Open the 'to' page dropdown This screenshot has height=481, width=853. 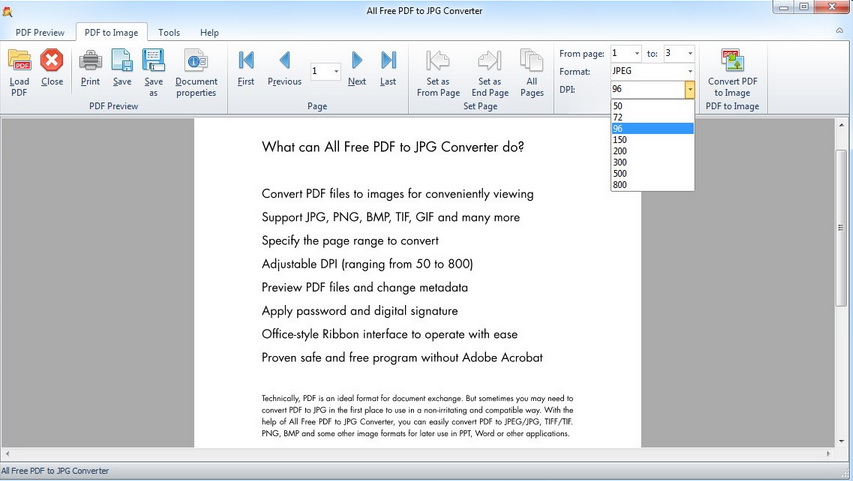tap(690, 53)
